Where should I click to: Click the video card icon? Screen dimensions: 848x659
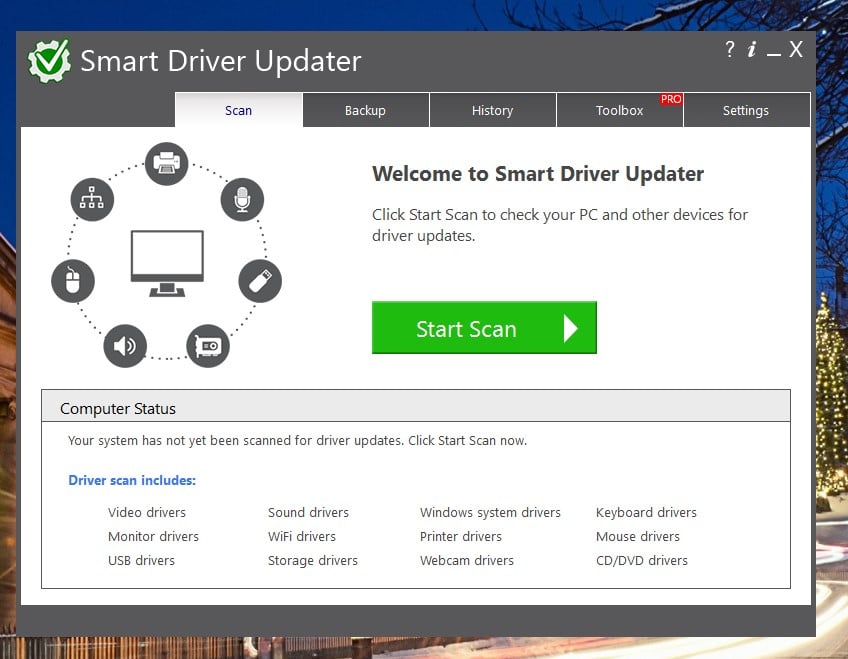[x=208, y=346]
